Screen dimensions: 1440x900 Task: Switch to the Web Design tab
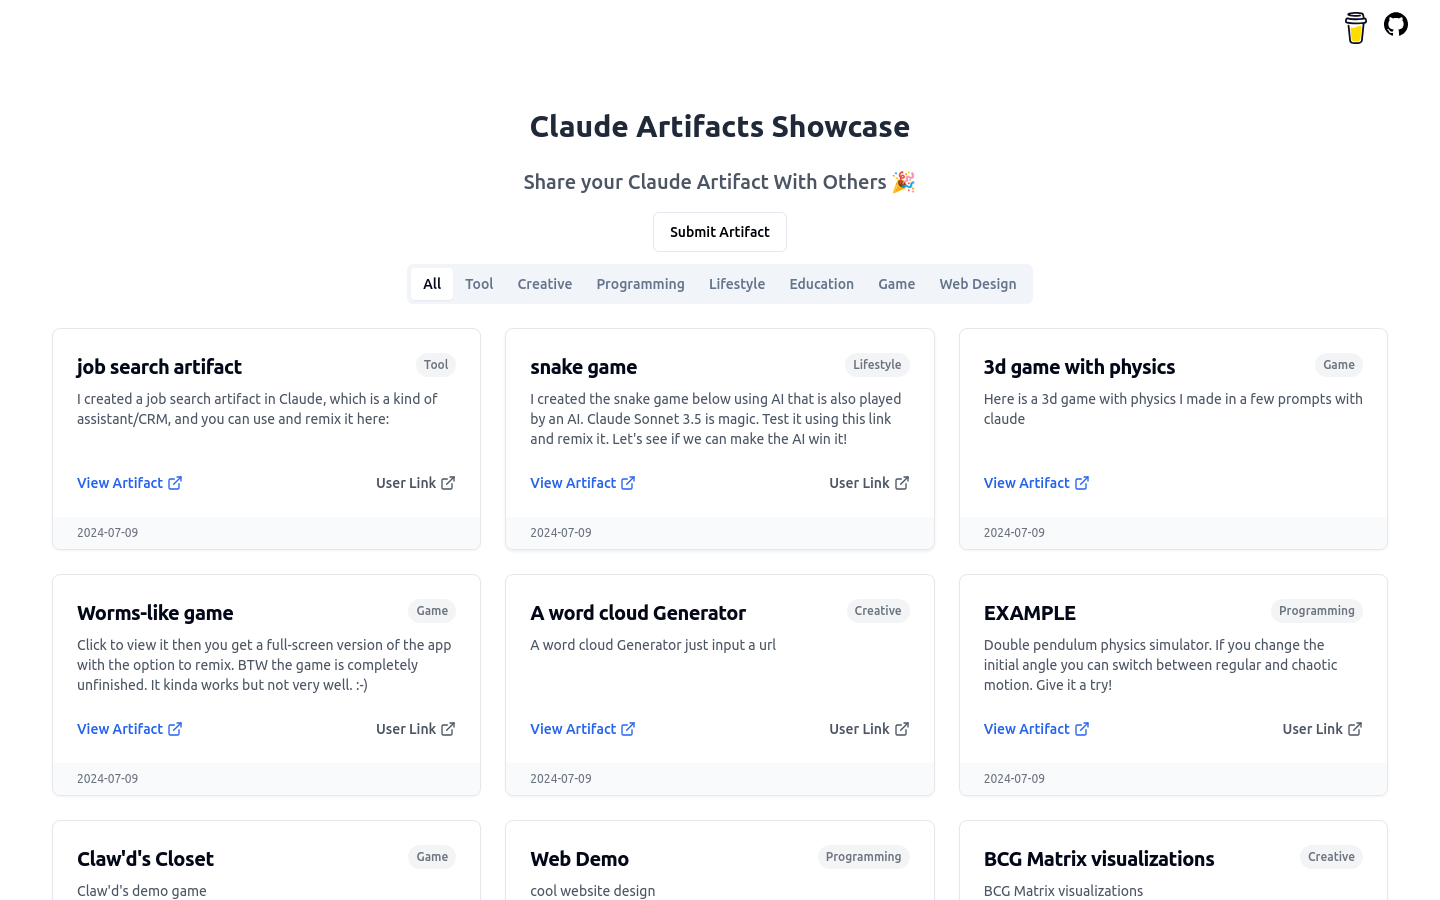[978, 284]
